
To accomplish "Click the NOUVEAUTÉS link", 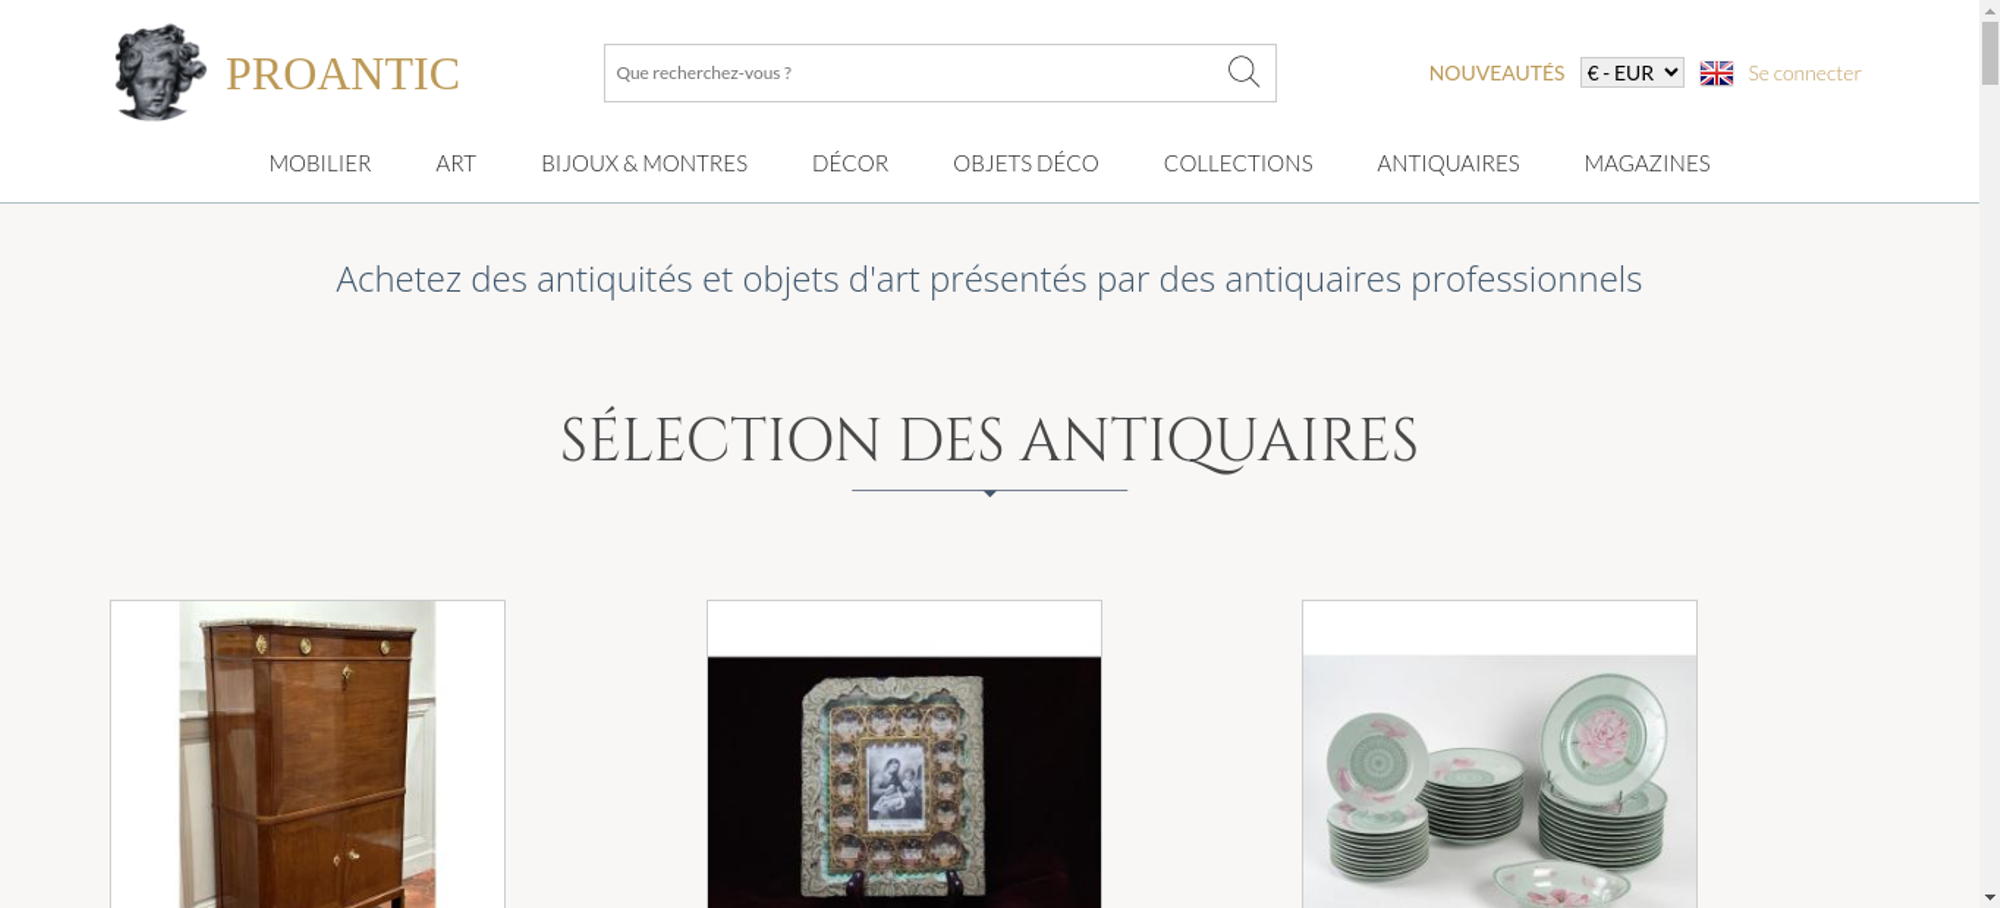I will point(1496,73).
